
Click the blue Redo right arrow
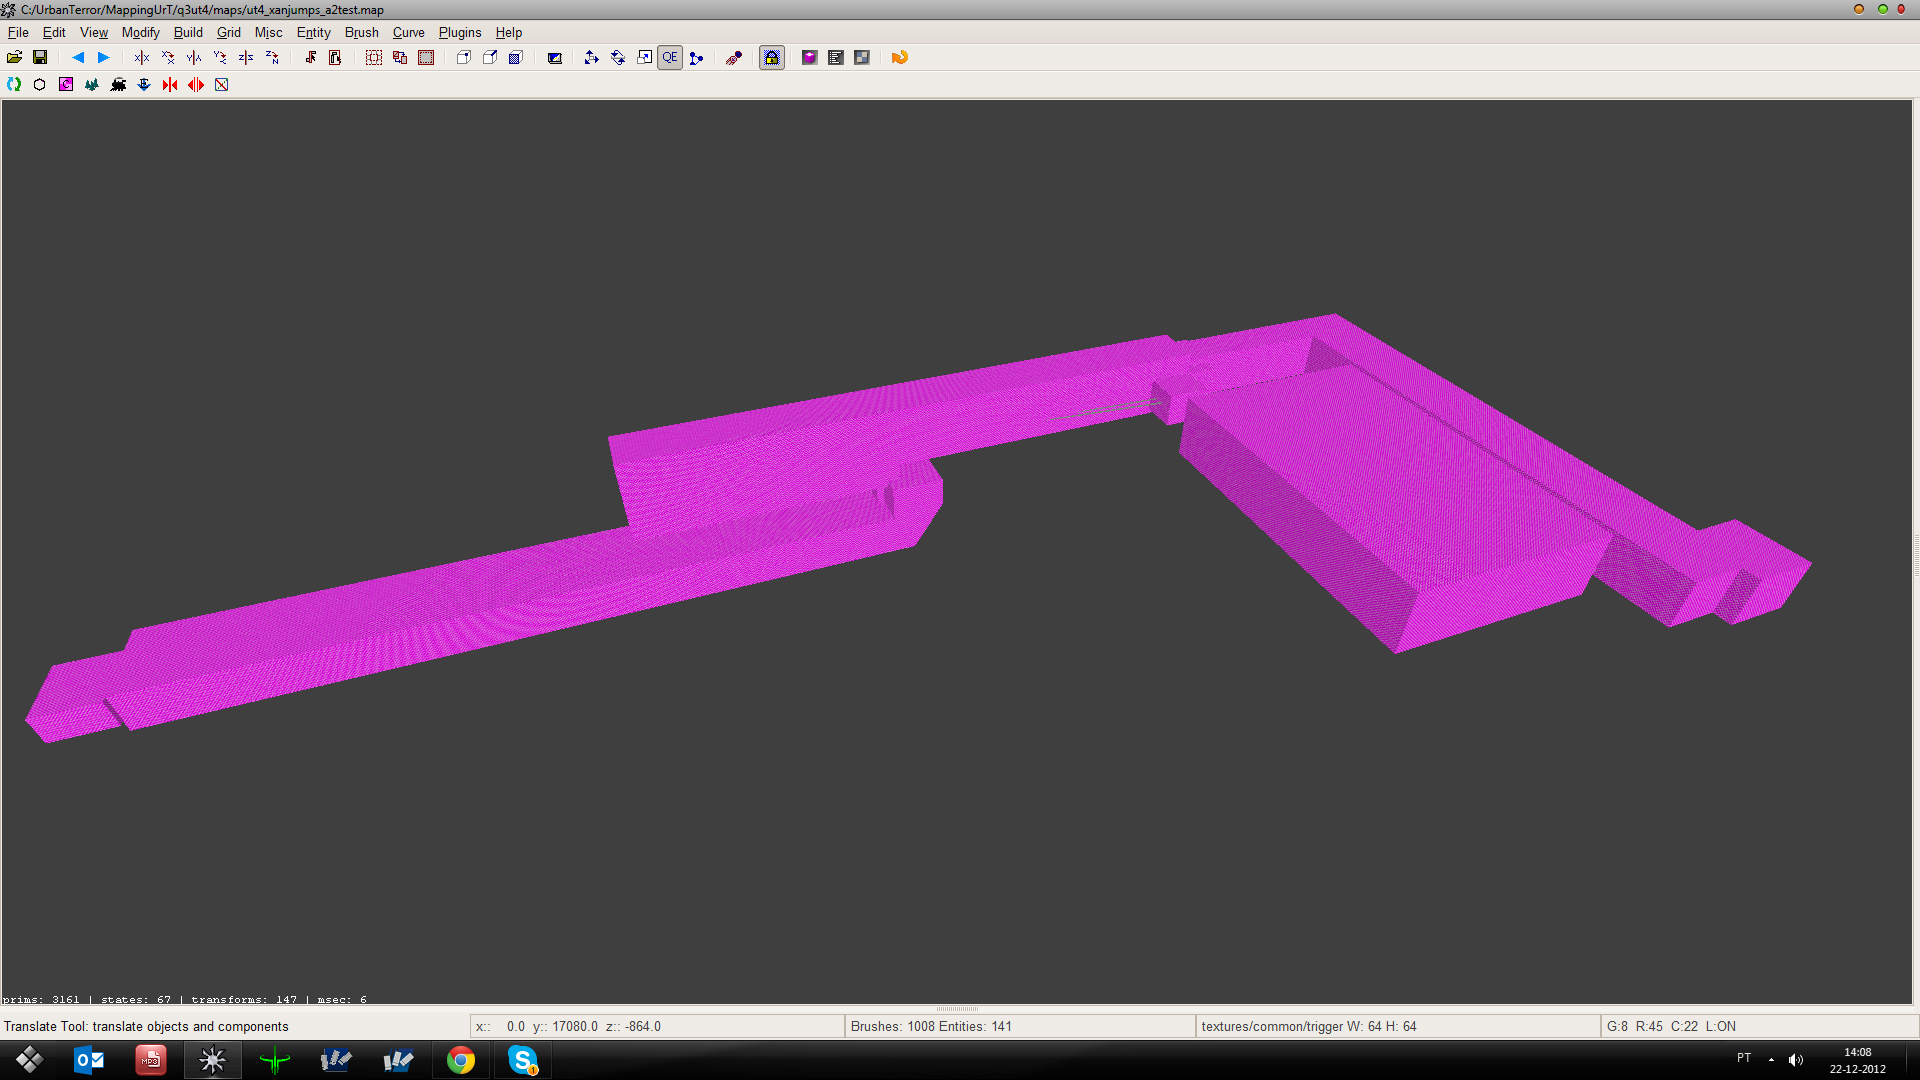pos(103,58)
